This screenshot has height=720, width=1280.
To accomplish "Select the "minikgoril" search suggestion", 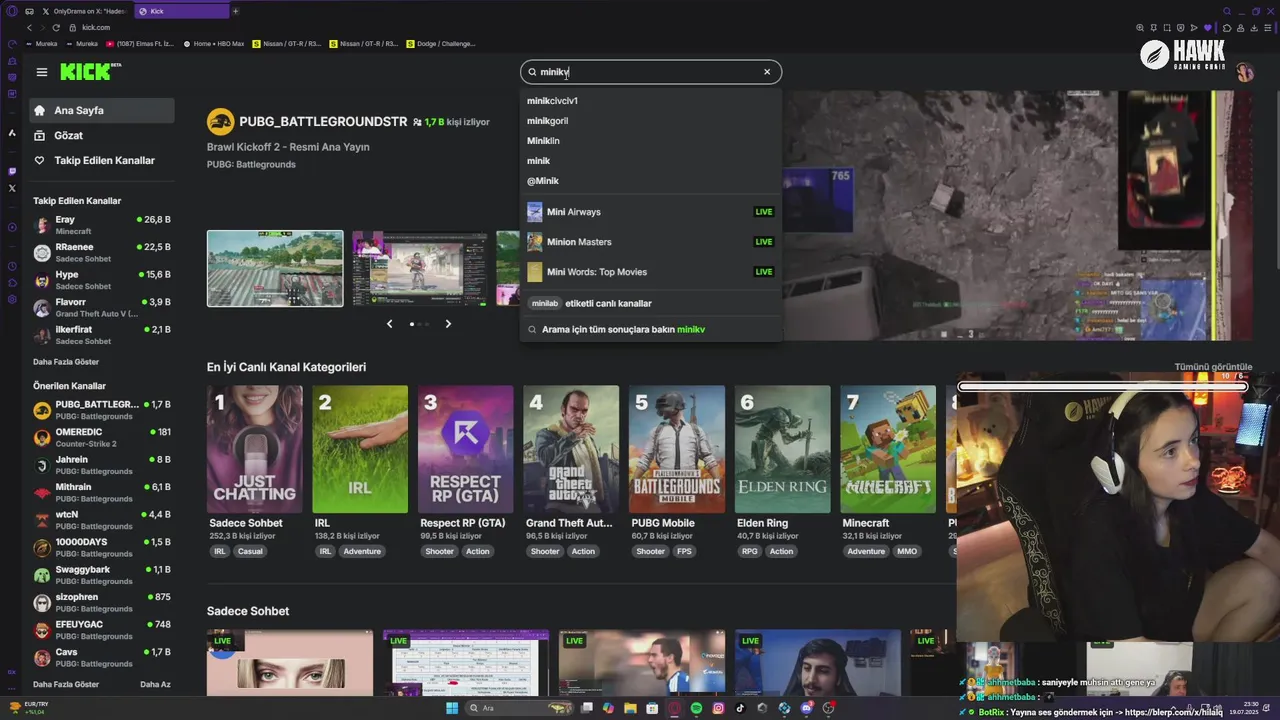I will pos(547,121).
